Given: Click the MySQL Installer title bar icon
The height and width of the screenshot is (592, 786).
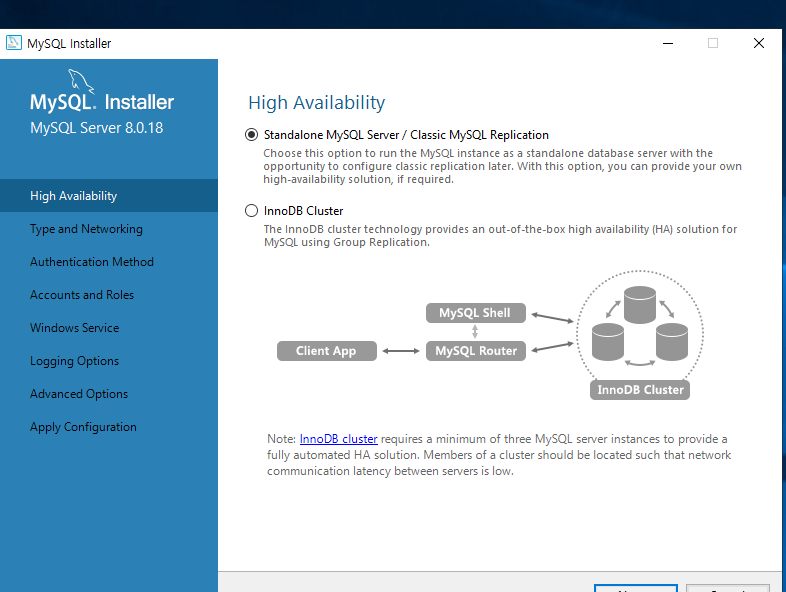Looking at the screenshot, I should point(14,43).
